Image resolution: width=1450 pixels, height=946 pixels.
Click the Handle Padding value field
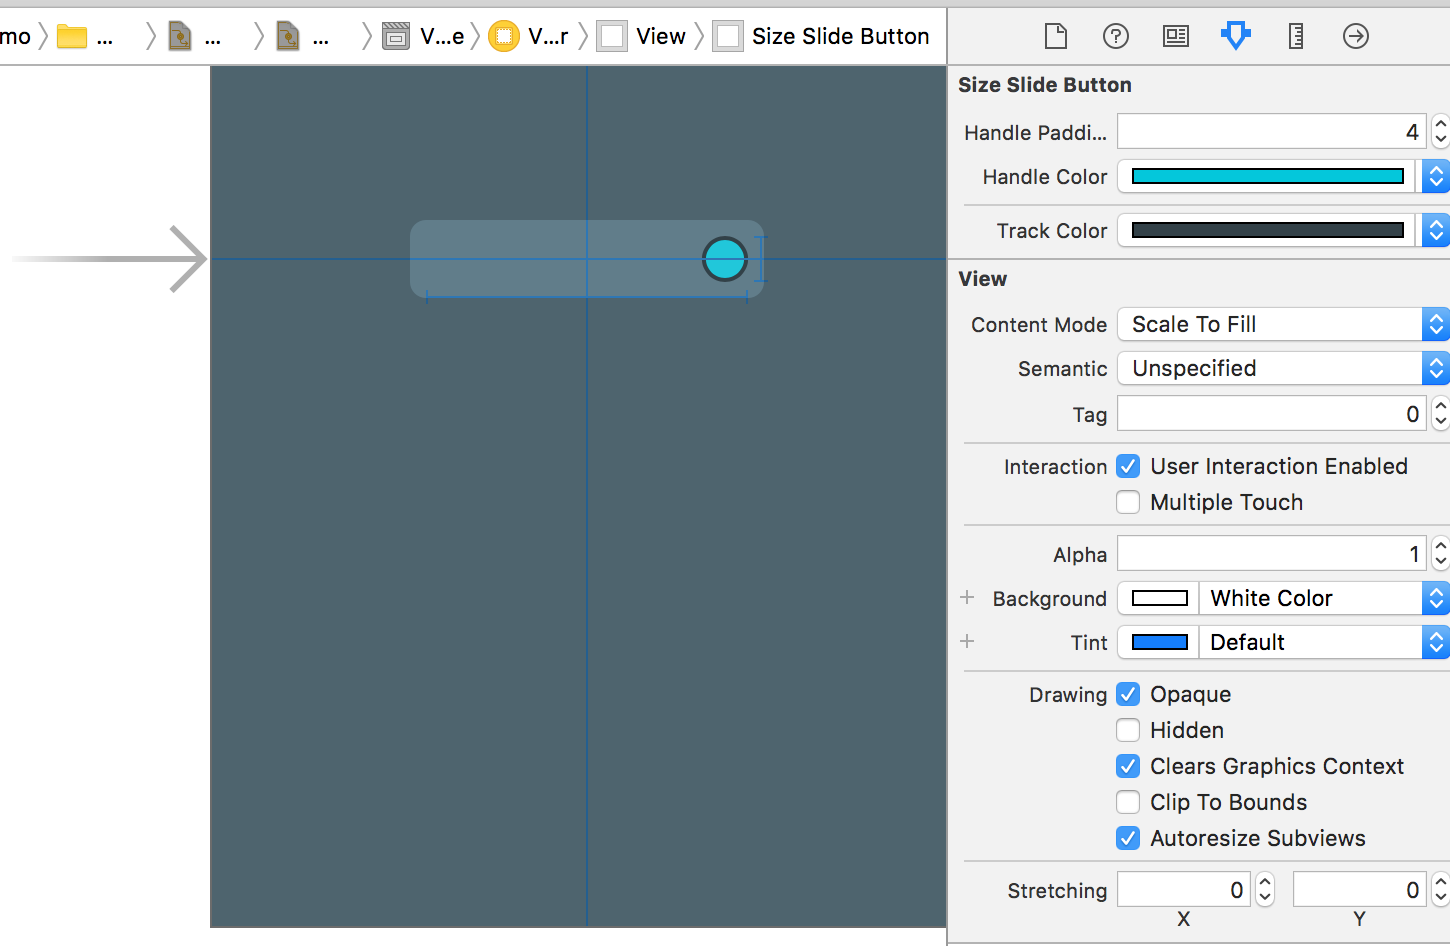tap(1273, 132)
